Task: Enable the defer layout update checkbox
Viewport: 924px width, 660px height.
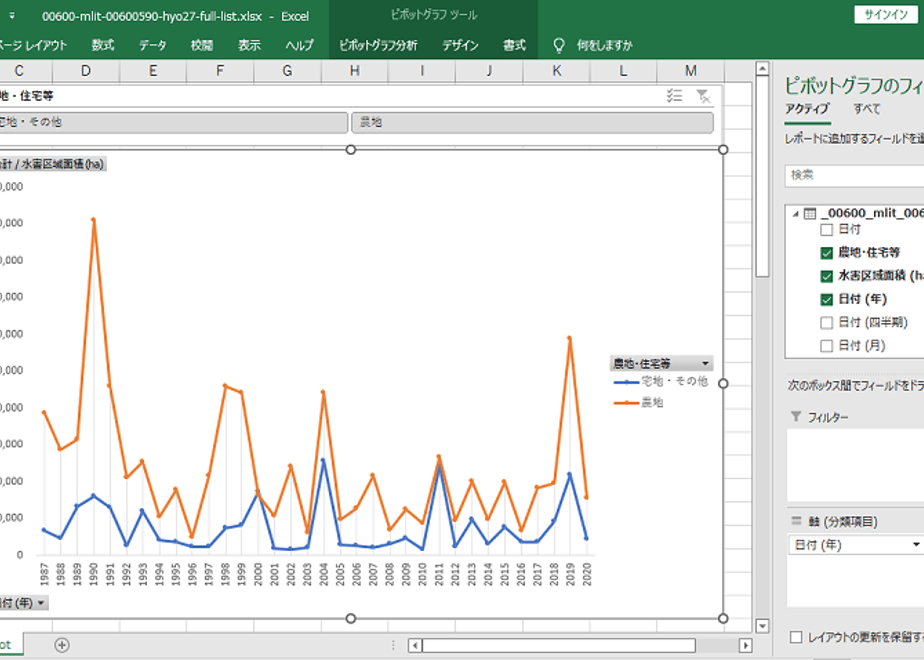Action: pos(796,637)
